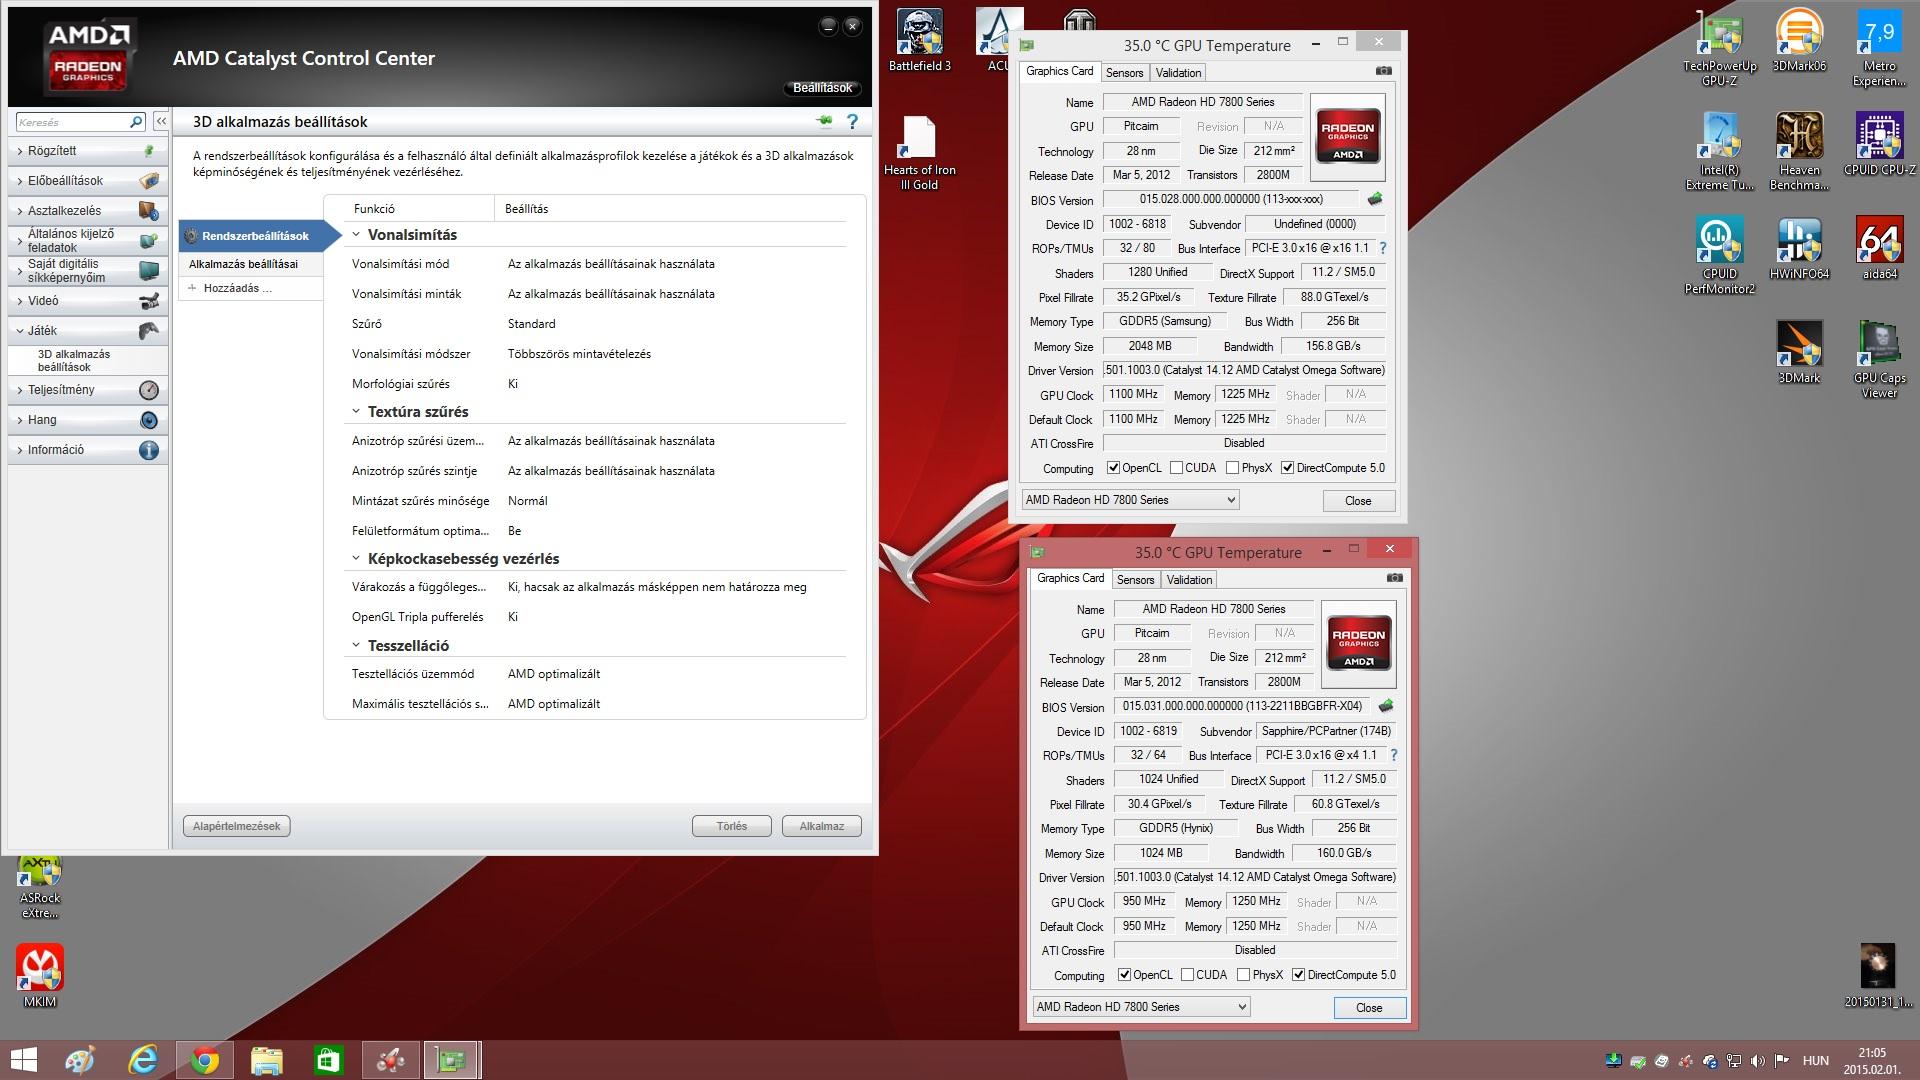Click search magnifier in Catalyst sidebar
The height and width of the screenshot is (1080, 1920).
pos(136,122)
